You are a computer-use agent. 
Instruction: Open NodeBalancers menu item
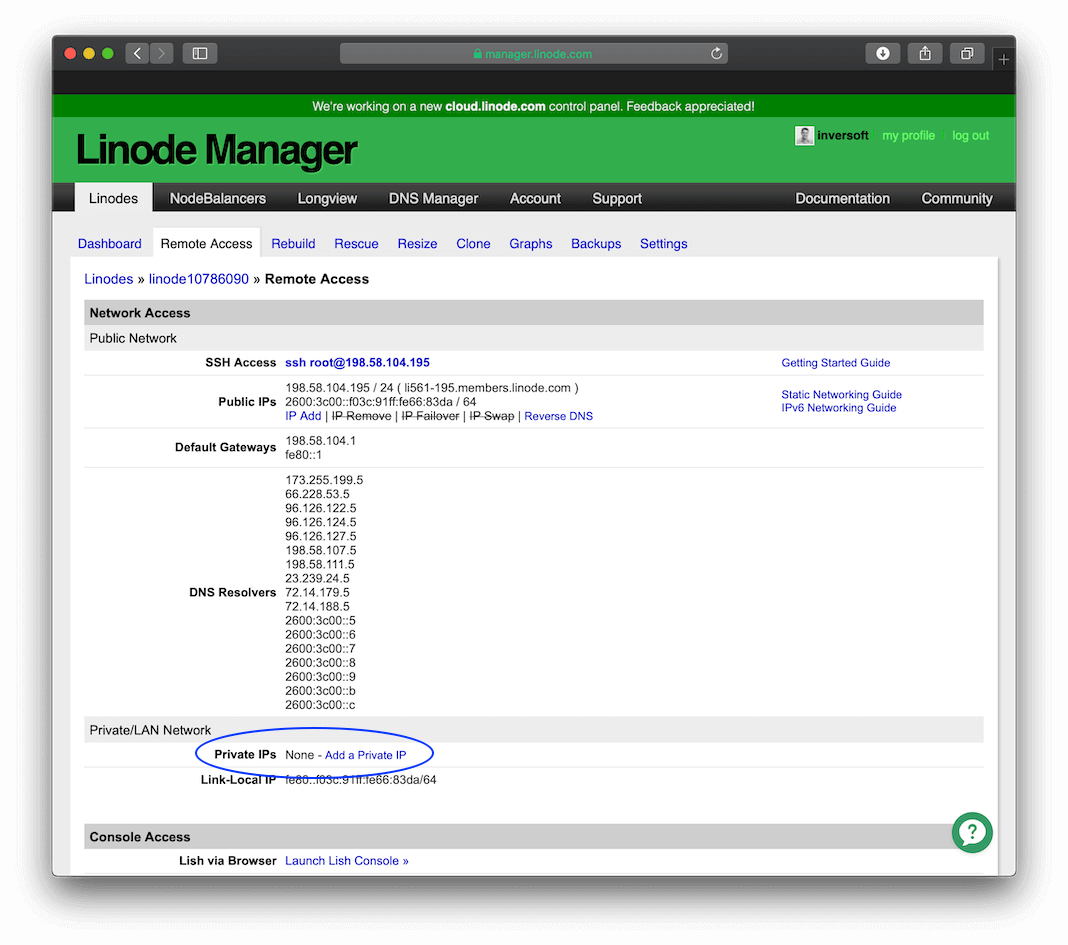coord(217,198)
